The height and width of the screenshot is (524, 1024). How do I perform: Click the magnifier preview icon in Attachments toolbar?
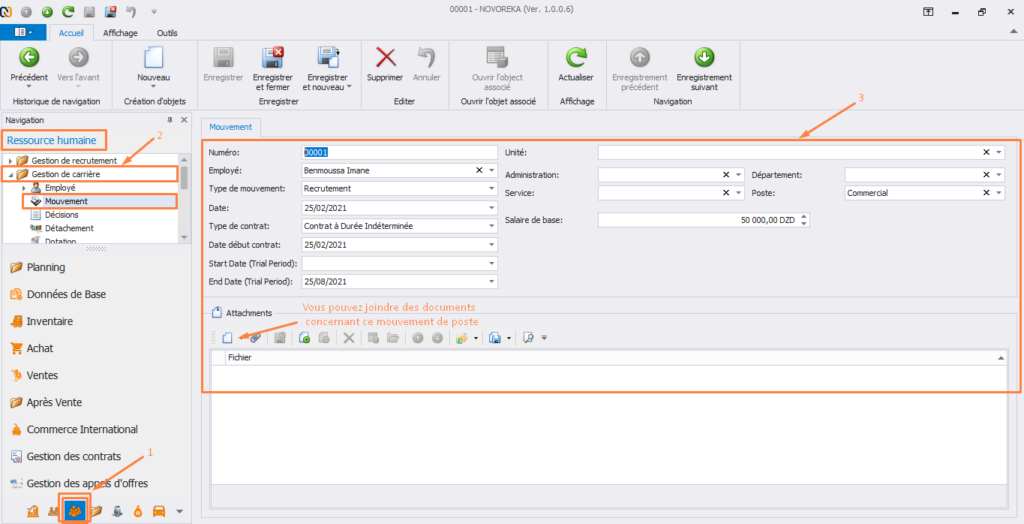coord(528,338)
